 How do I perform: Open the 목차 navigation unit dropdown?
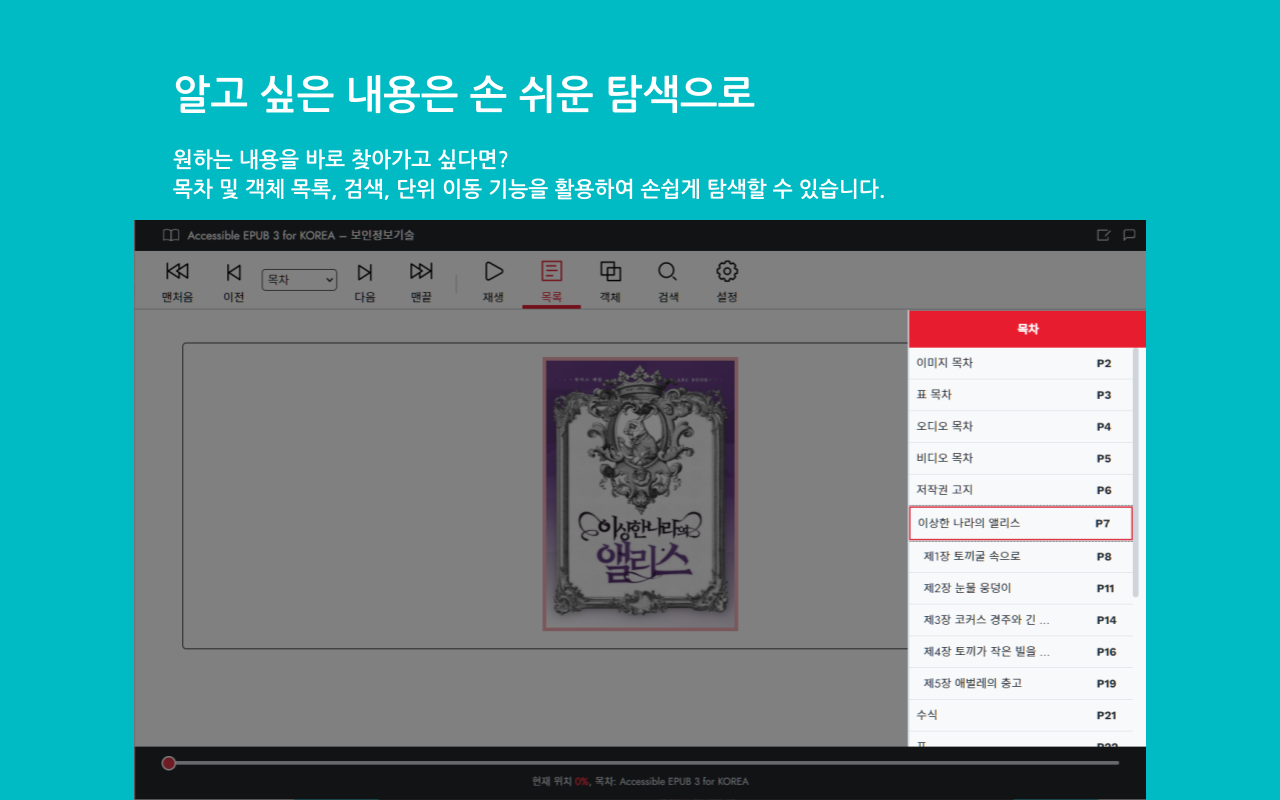pos(299,280)
